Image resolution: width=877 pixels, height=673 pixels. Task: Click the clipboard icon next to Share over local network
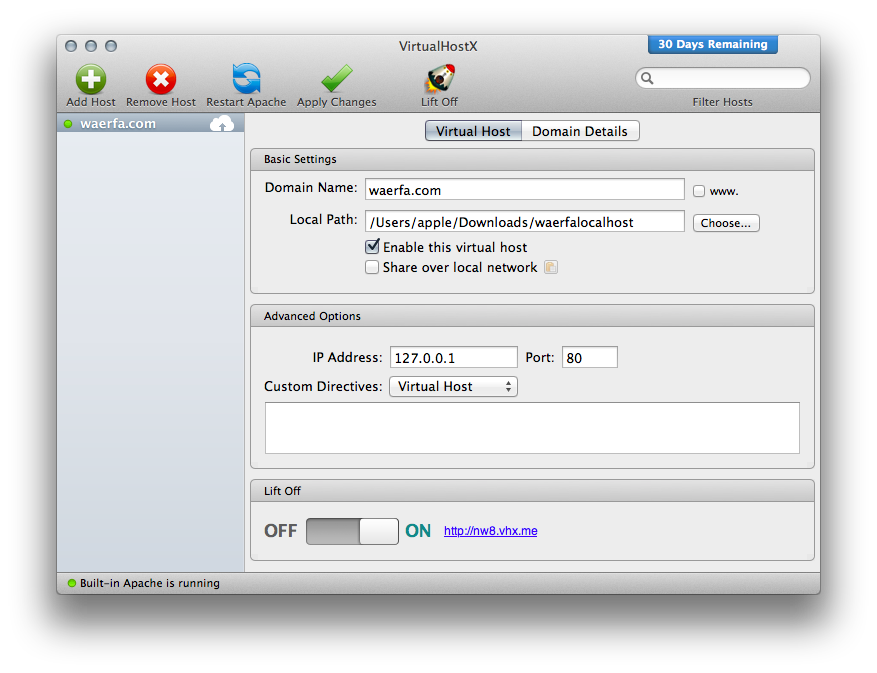coord(551,267)
